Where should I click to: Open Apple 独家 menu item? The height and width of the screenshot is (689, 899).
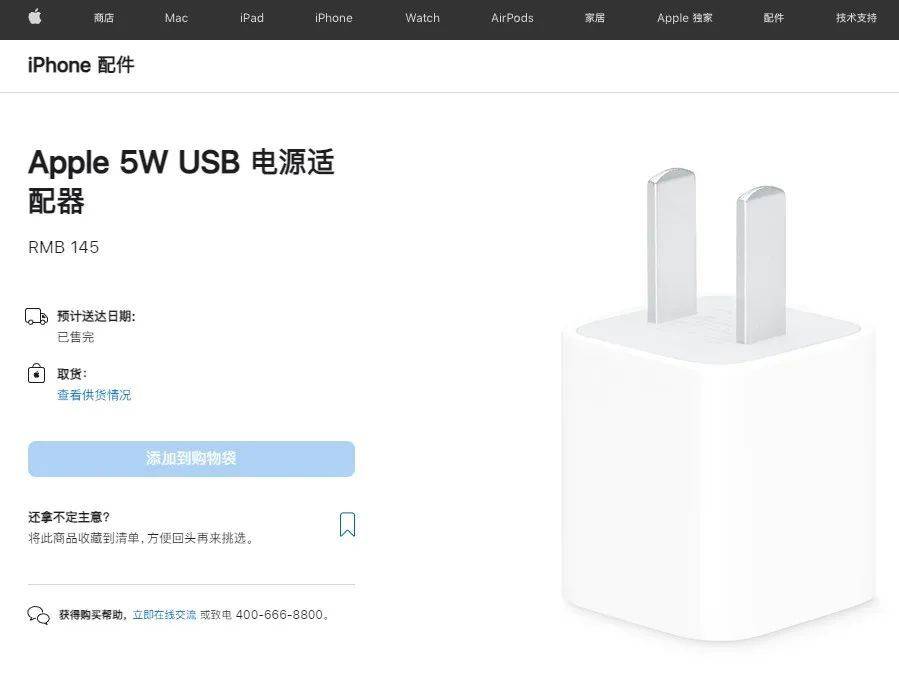coord(685,18)
